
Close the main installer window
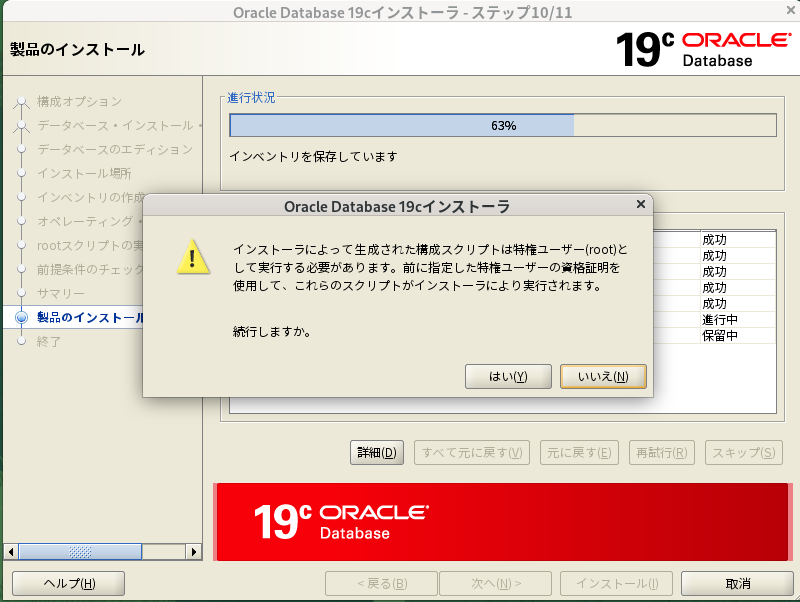pyautogui.click(x=791, y=10)
